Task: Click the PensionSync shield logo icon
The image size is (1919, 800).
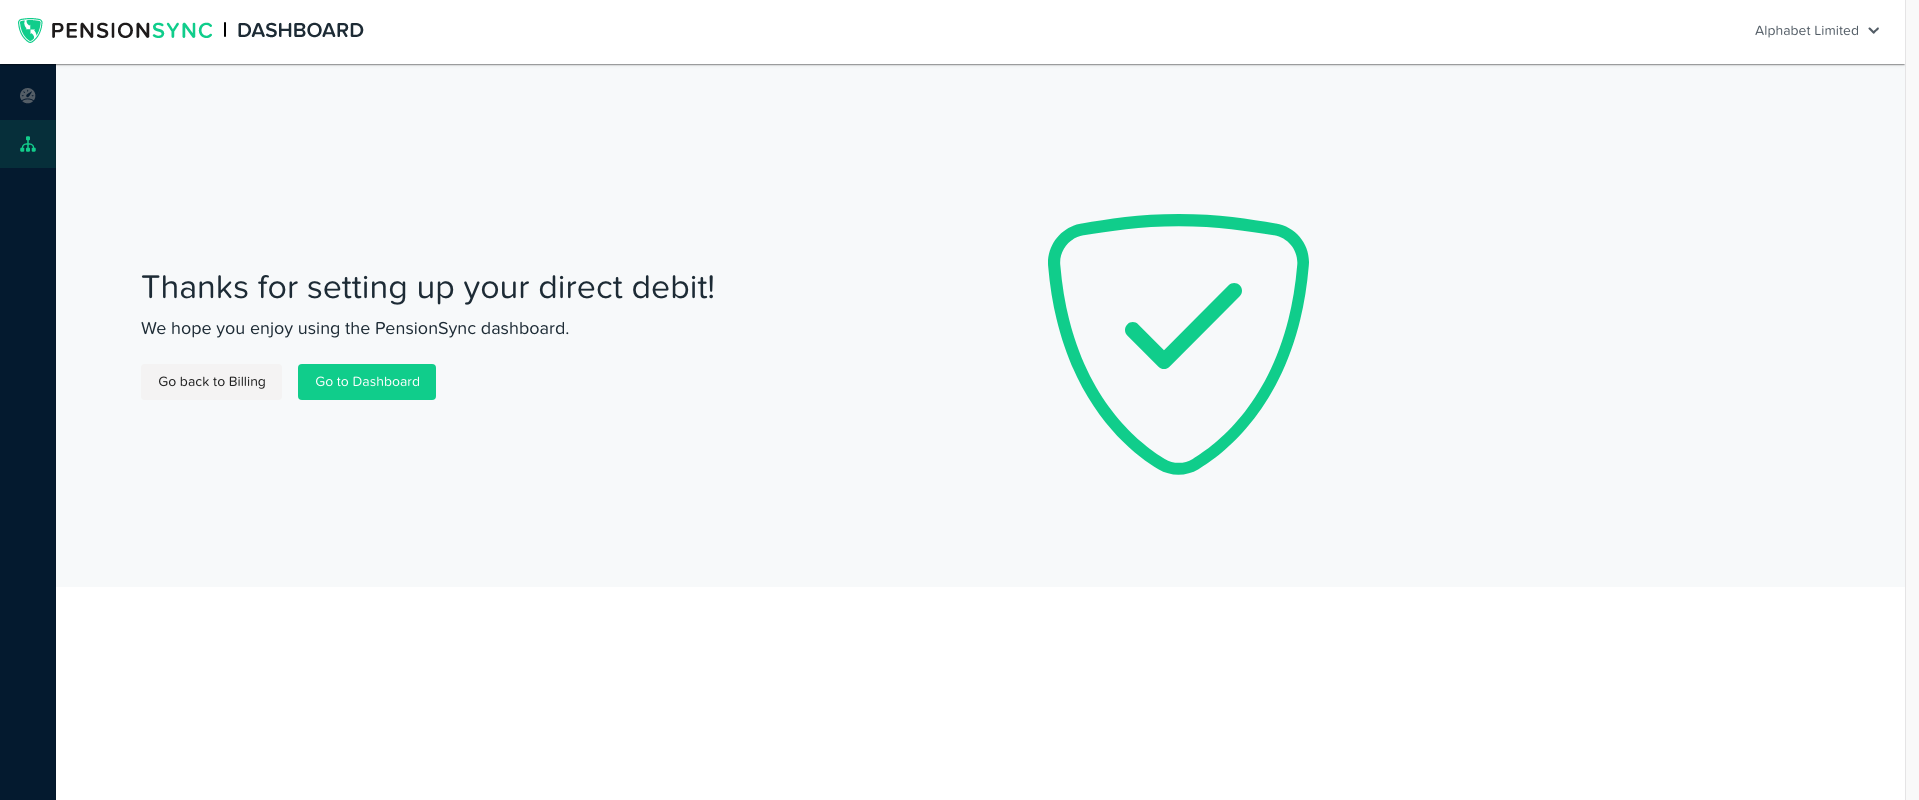Action: 30,30
